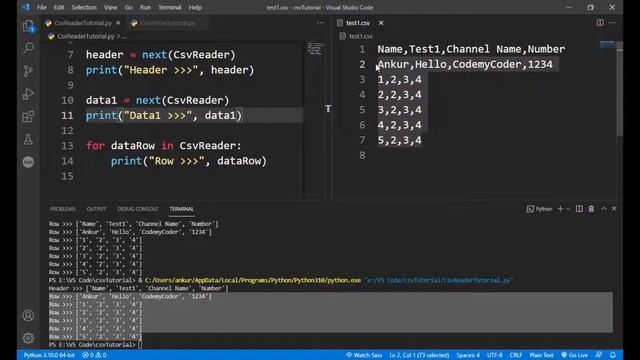This screenshot has width=640, height=360.
Task: Click the code minimap in left editor
Action: (x=316, y=49)
